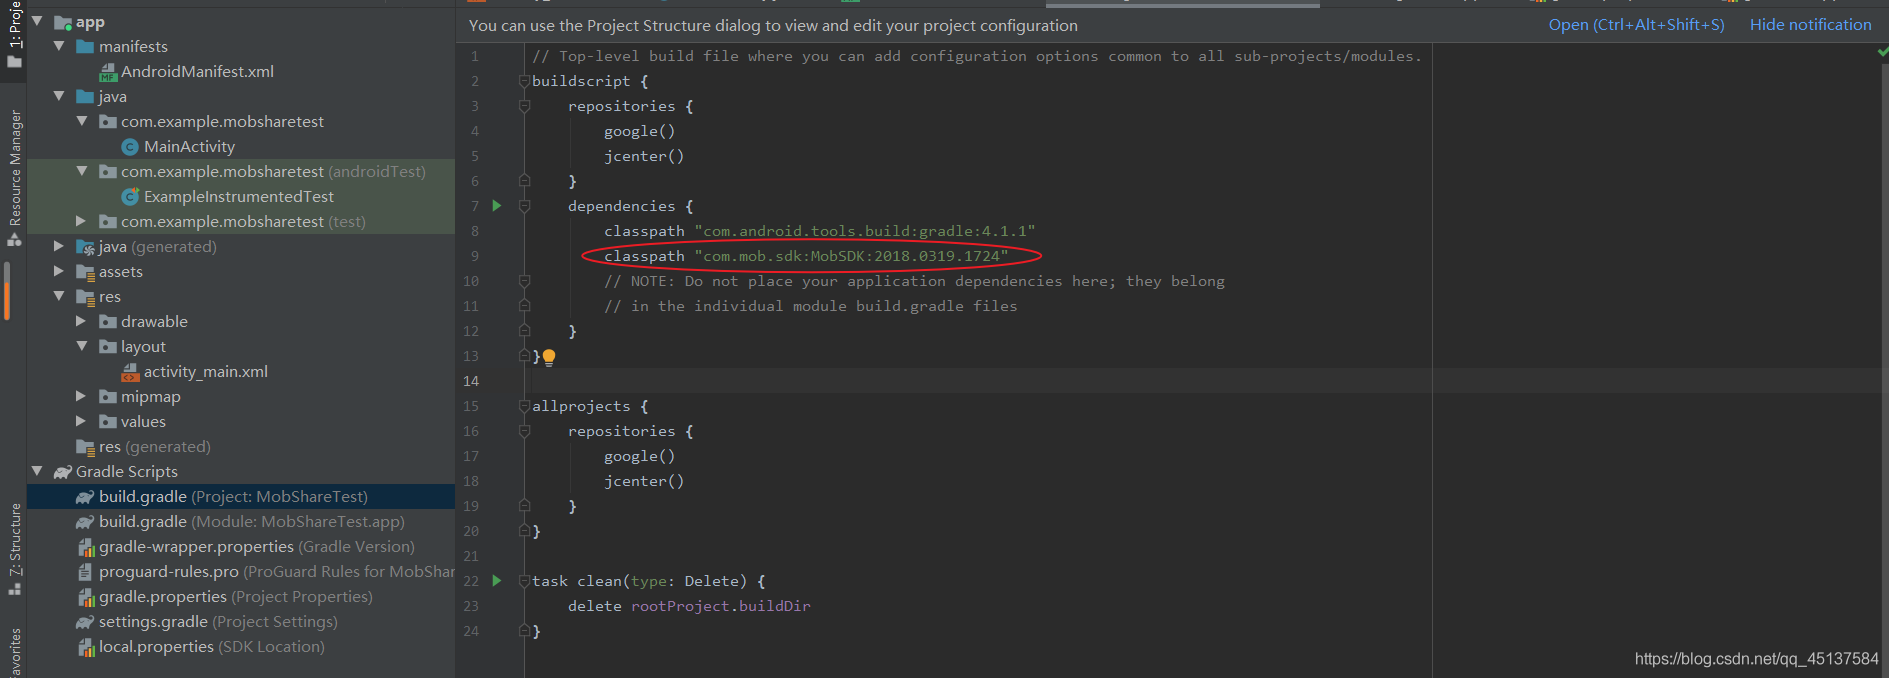The image size is (1889, 678).
Task: Expand the assets folder
Action: [59, 271]
